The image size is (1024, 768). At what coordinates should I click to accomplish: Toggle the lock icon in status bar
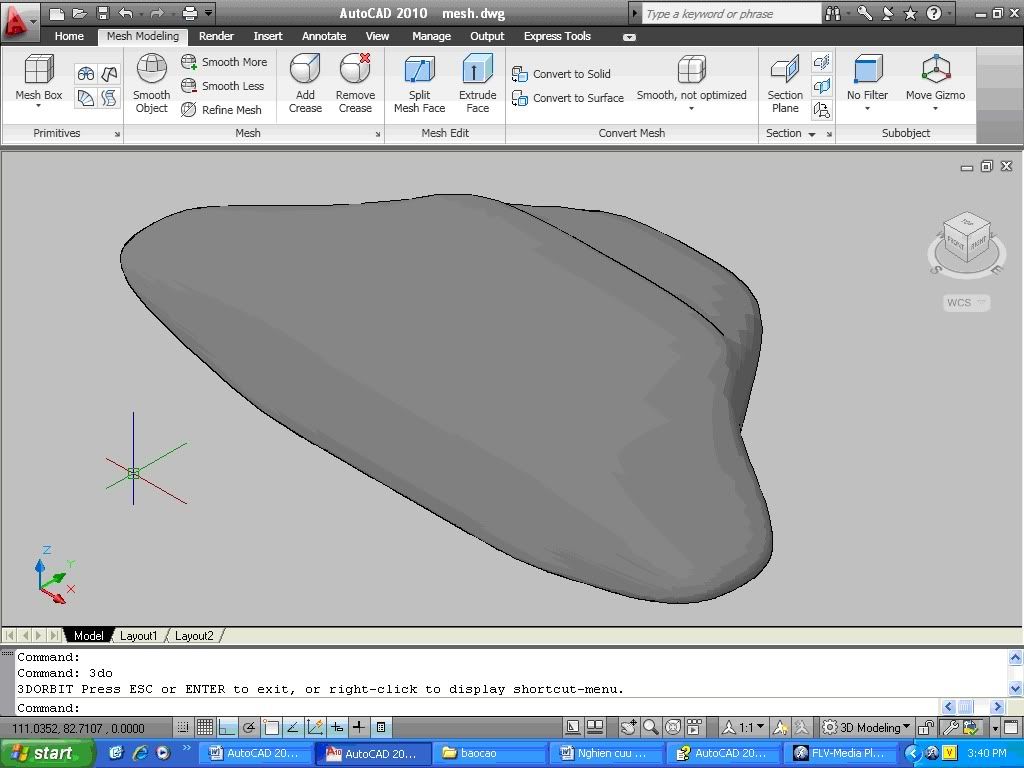click(x=926, y=728)
